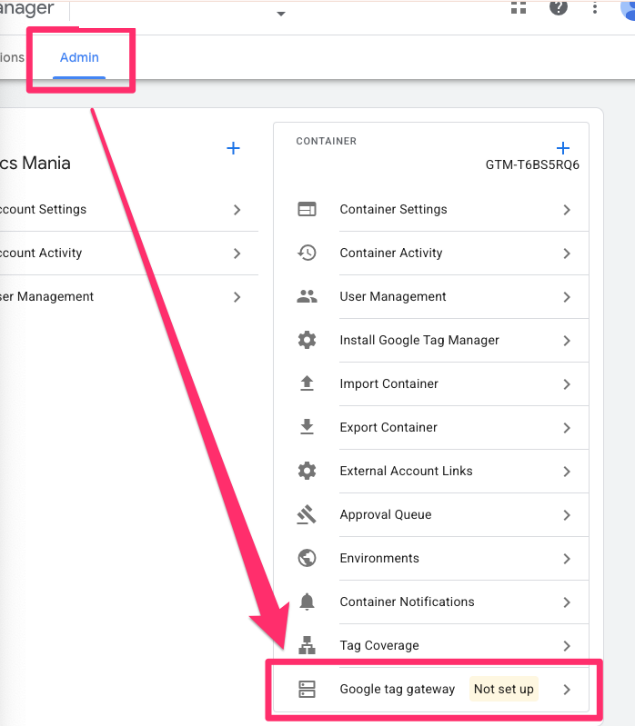Expand the Environments chevron
The height and width of the screenshot is (726, 635).
click(x=566, y=559)
